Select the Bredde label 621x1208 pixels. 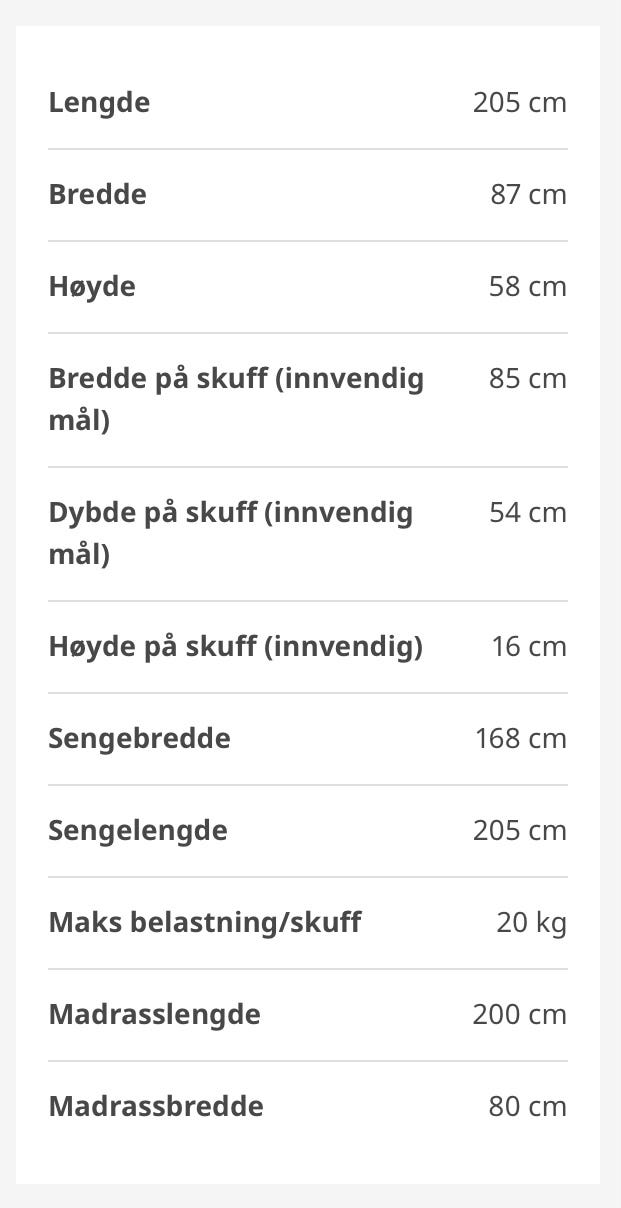97,194
